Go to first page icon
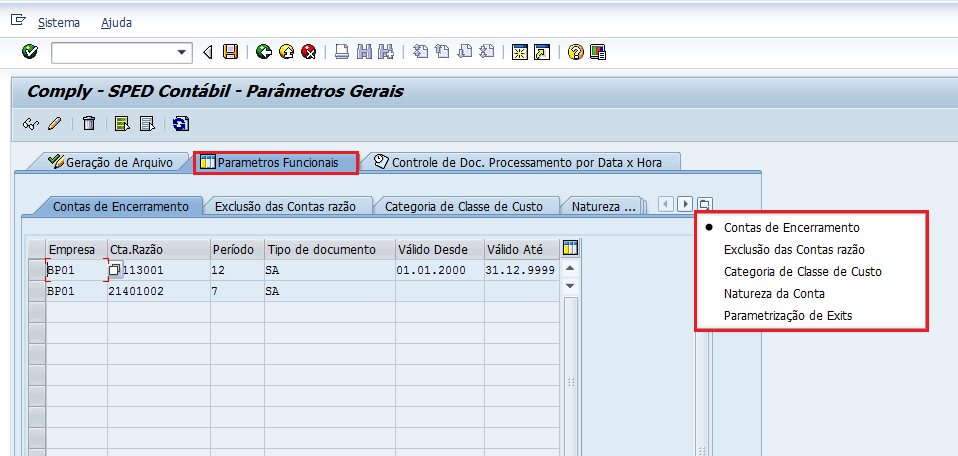 [x=420, y=52]
